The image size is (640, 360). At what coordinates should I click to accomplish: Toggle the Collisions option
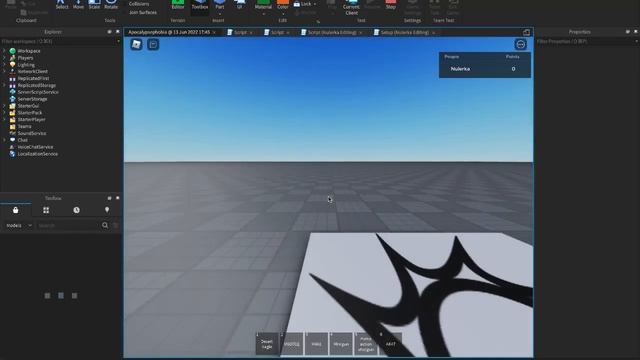(139, 4)
